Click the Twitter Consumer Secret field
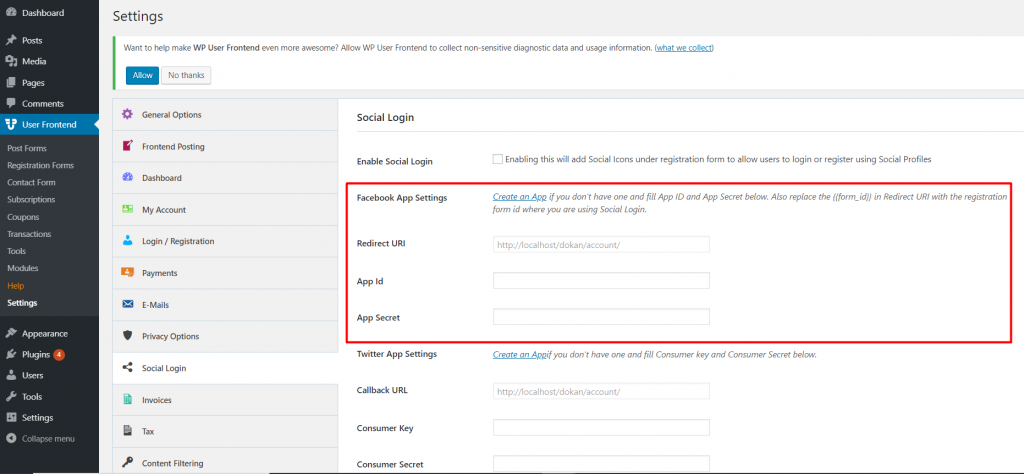Image resolution: width=1024 pixels, height=474 pixels. pos(601,464)
